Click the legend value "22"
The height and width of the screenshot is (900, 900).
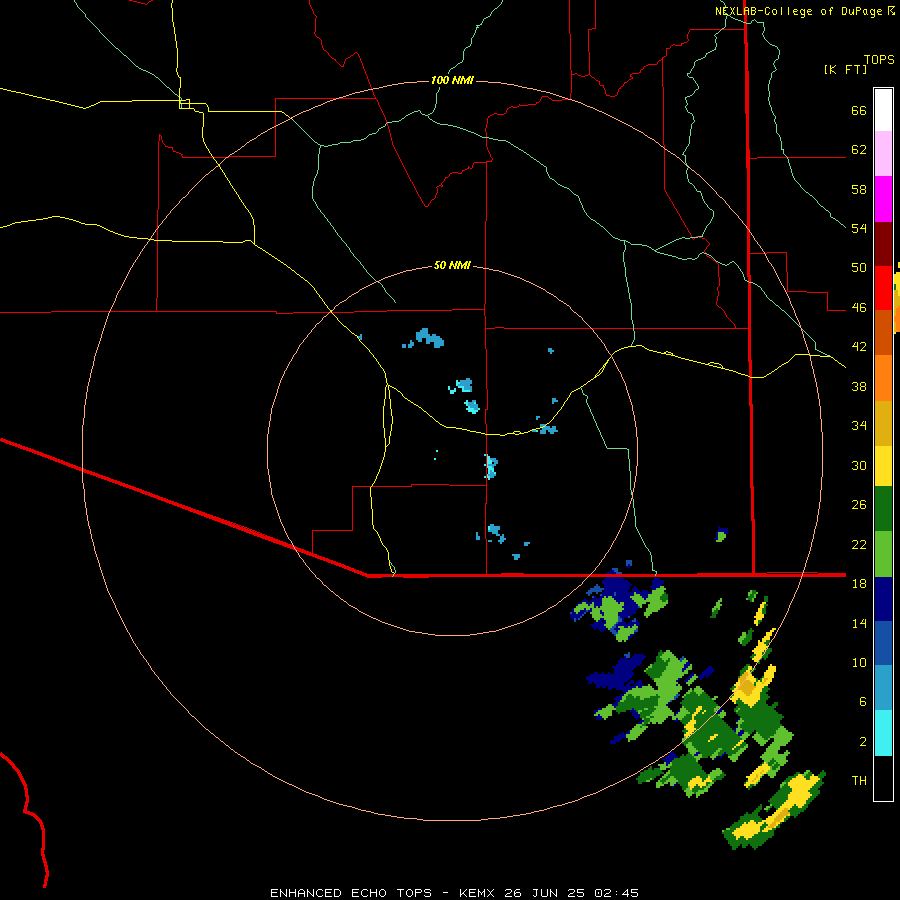[x=859, y=545]
